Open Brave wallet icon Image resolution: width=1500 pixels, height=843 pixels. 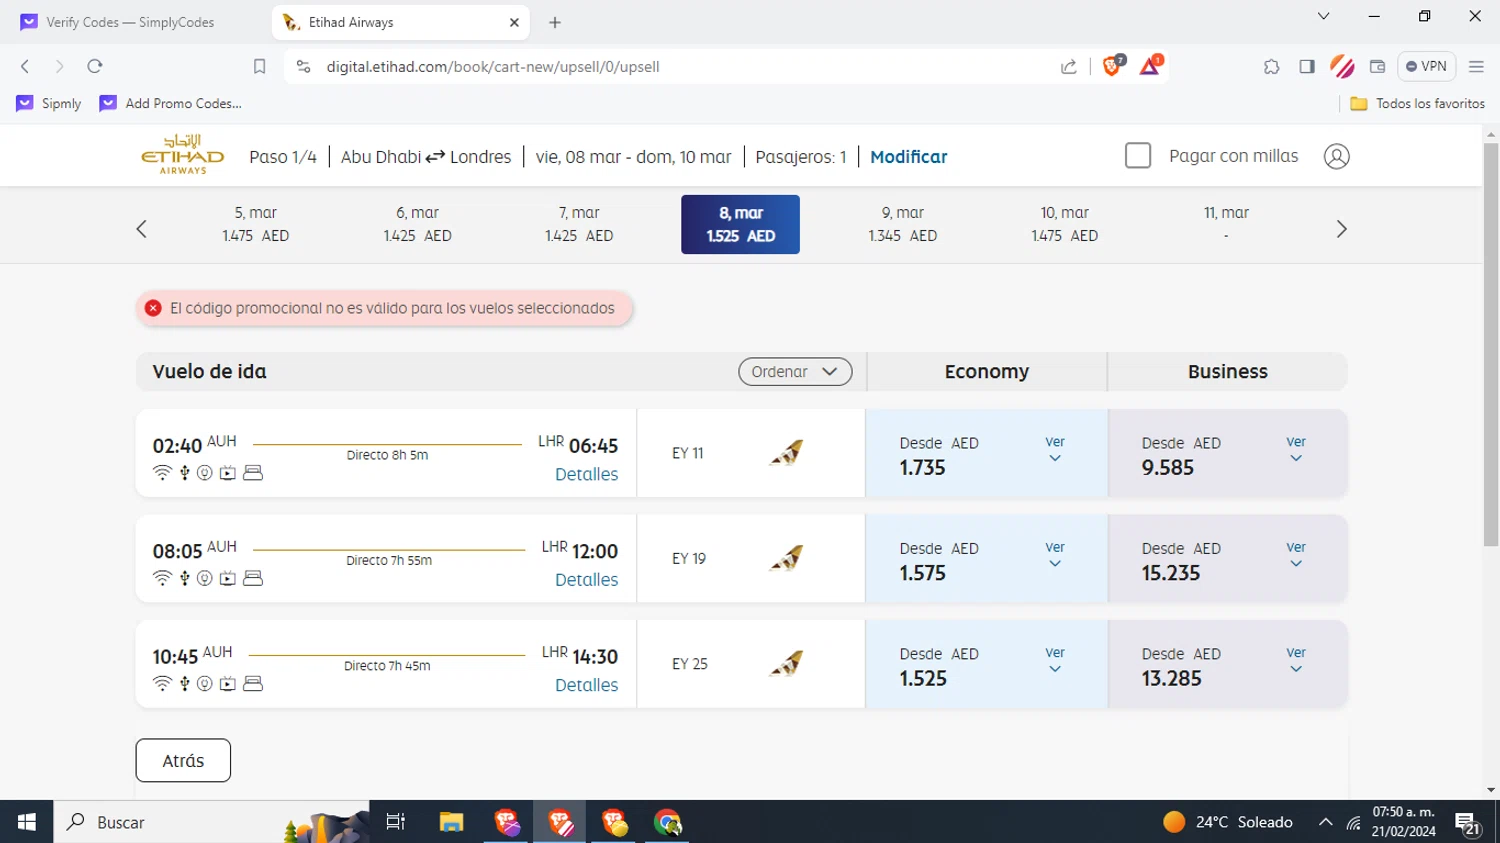click(x=1377, y=67)
